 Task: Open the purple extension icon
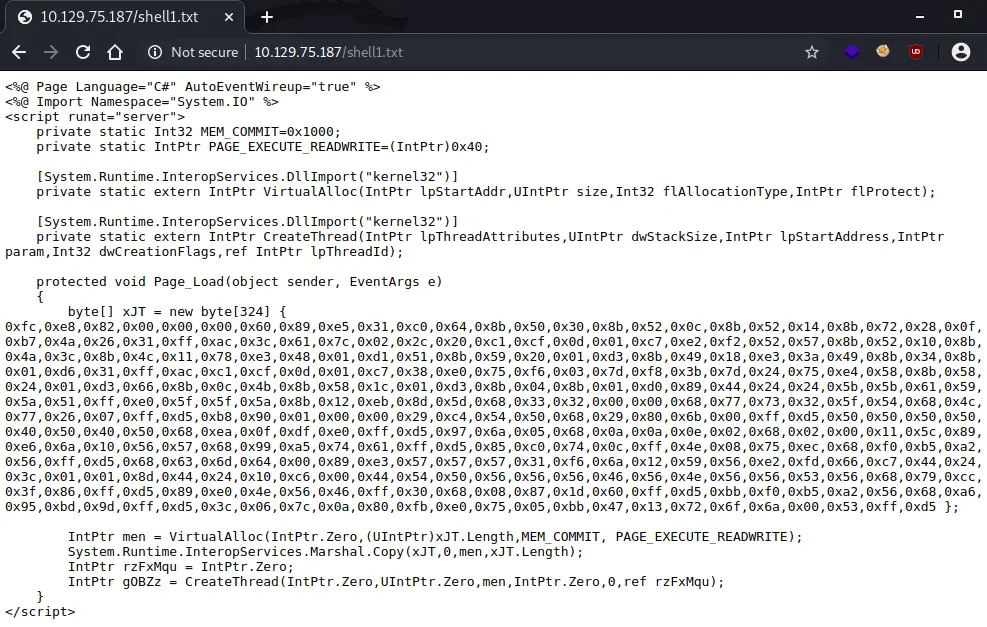coord(852,52)
